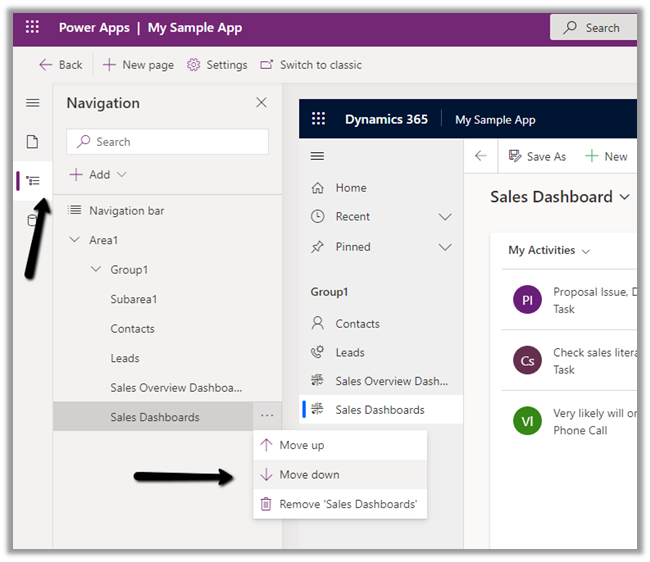The image size is (650, 562).
Task: Open the Add dropdown in Navigation
Action: 98,175
